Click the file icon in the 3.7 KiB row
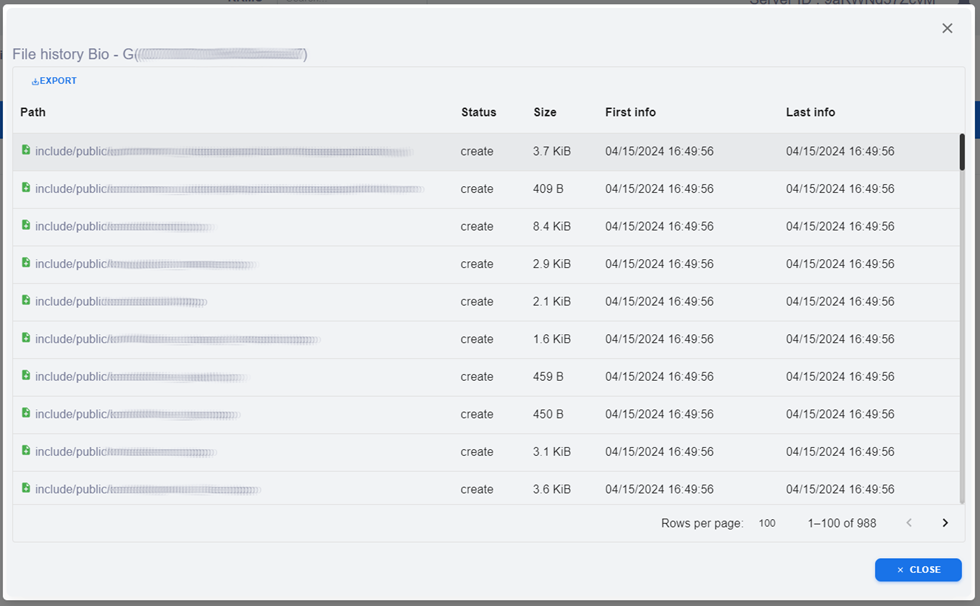The image size is (980, 606). [26, 150]
